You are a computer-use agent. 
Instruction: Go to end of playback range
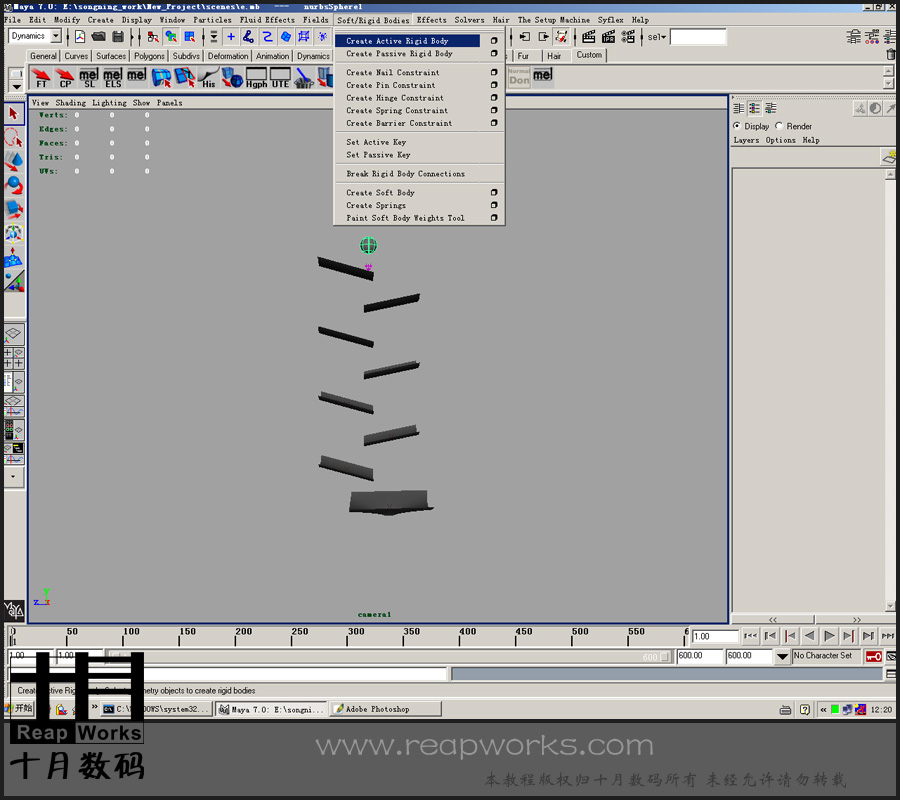pos(888,636)
